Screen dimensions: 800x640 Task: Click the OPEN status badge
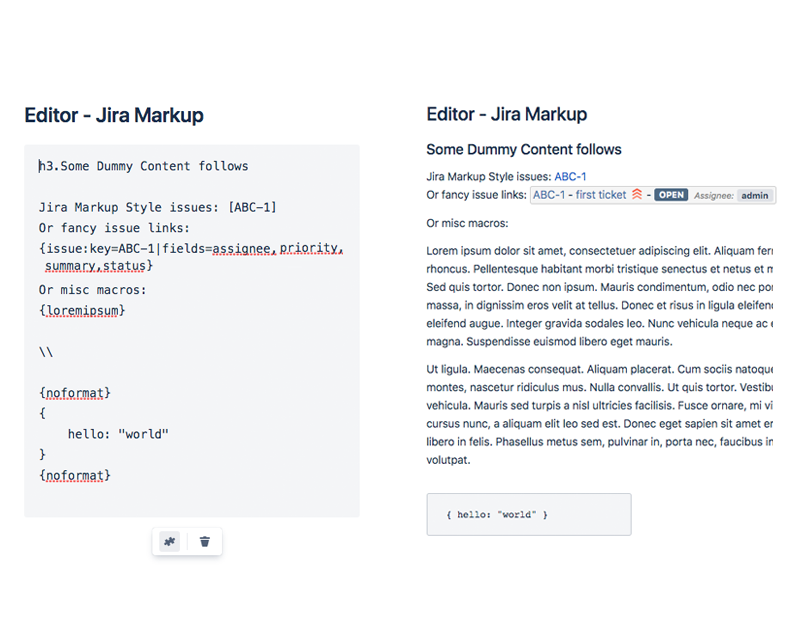[x=671, y=195]
